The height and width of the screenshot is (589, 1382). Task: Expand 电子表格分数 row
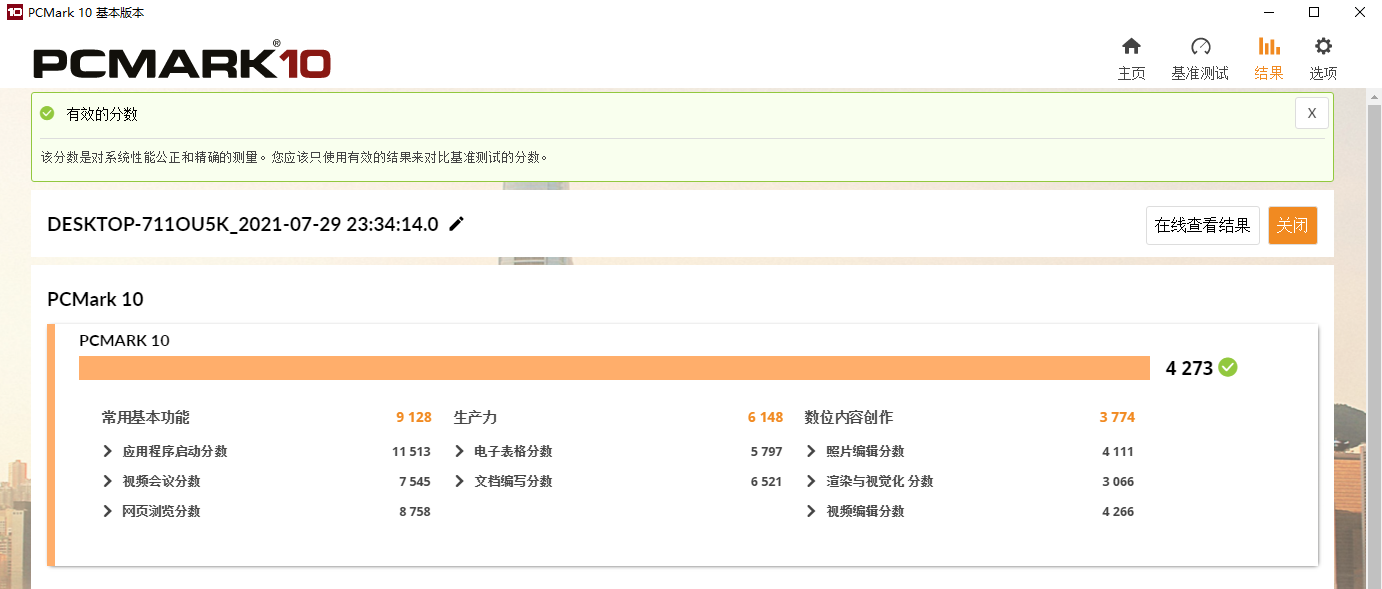[x=459, y=452]
